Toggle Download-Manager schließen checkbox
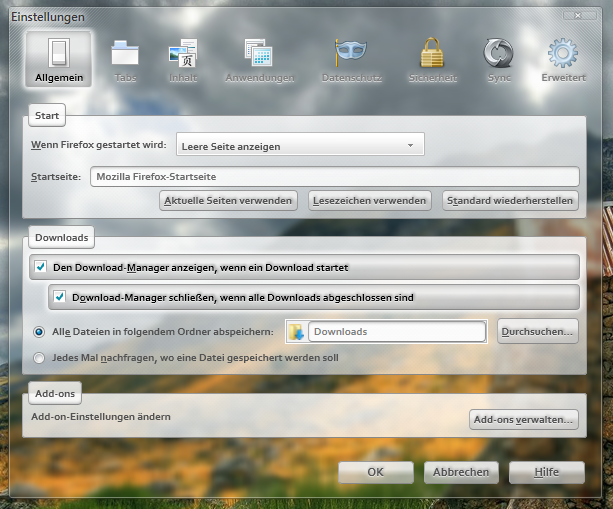The width and height of the screenshot is (613, 509). click(60, 297)
